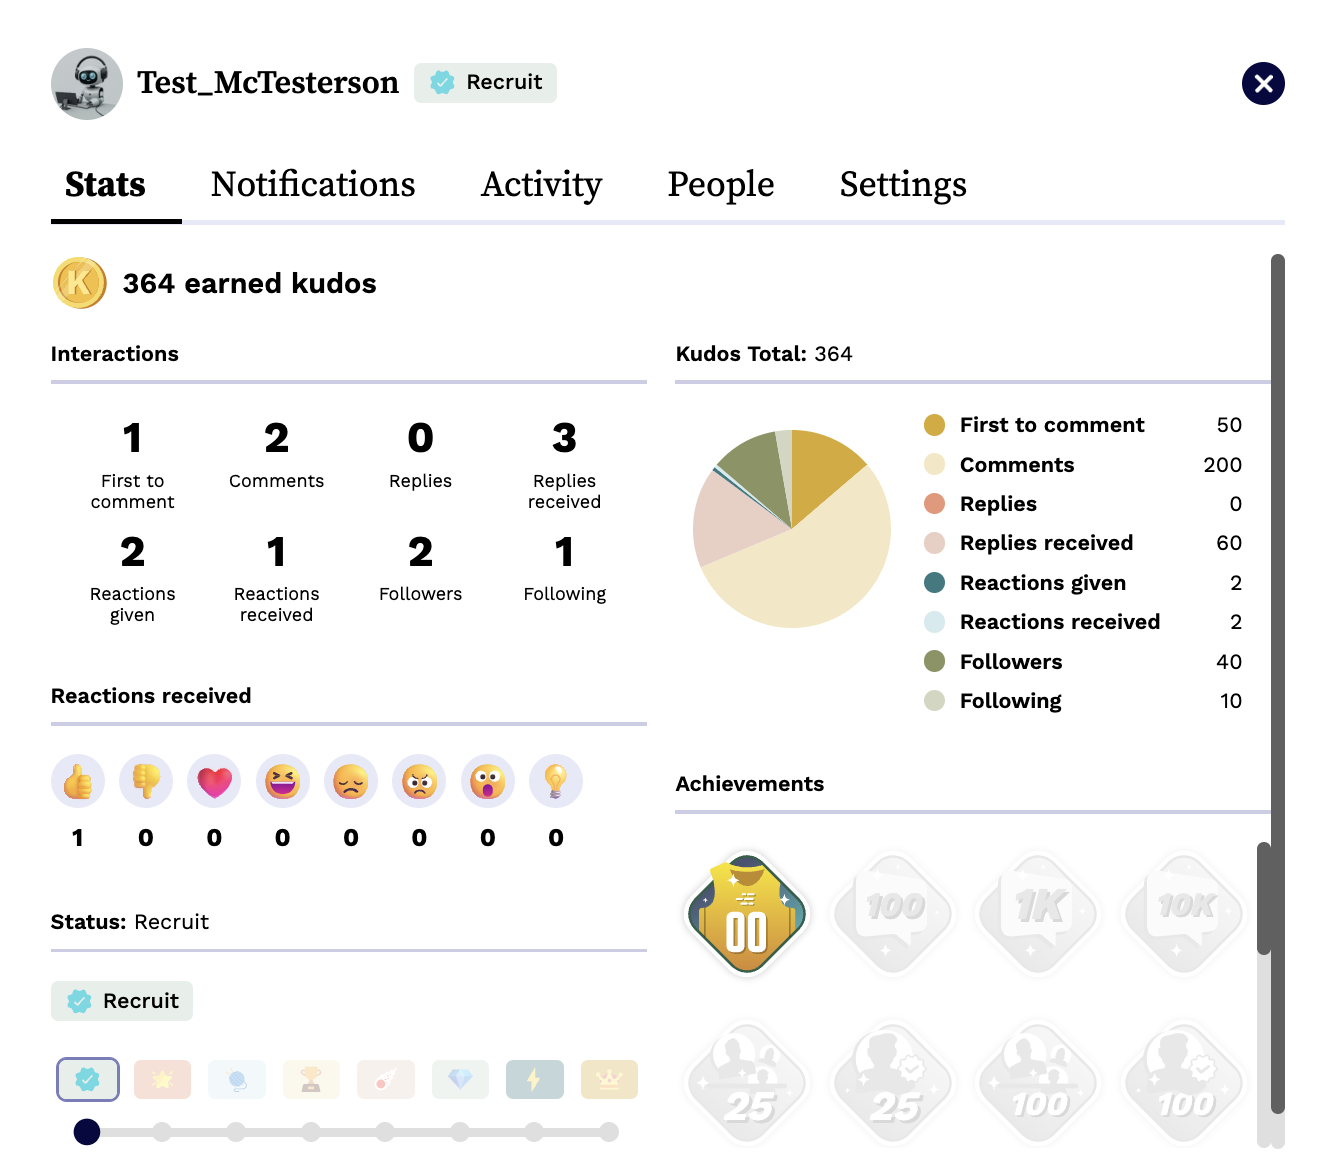Click the thumbs up reaction emoji
1326x1176 pixels.
point(78,781)
